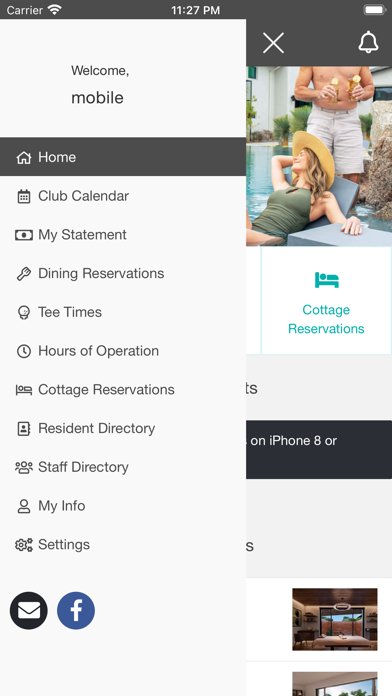This screenshot has height=696, width=392.
Task: Tap the 11:27 PM clock
Action: click(196, 10)
